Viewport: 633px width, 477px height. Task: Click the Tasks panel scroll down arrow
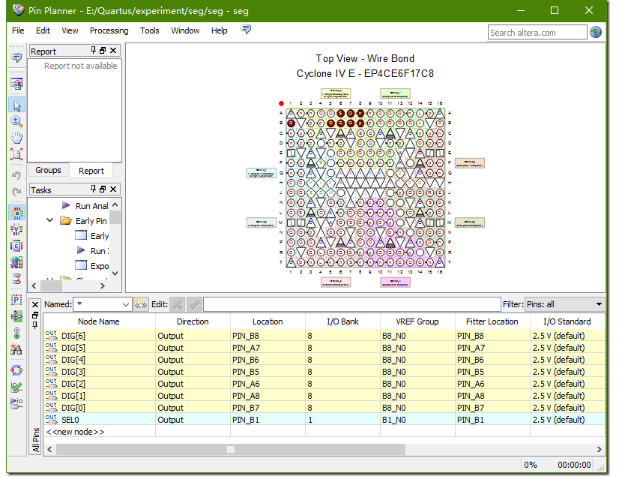point(115,273)
